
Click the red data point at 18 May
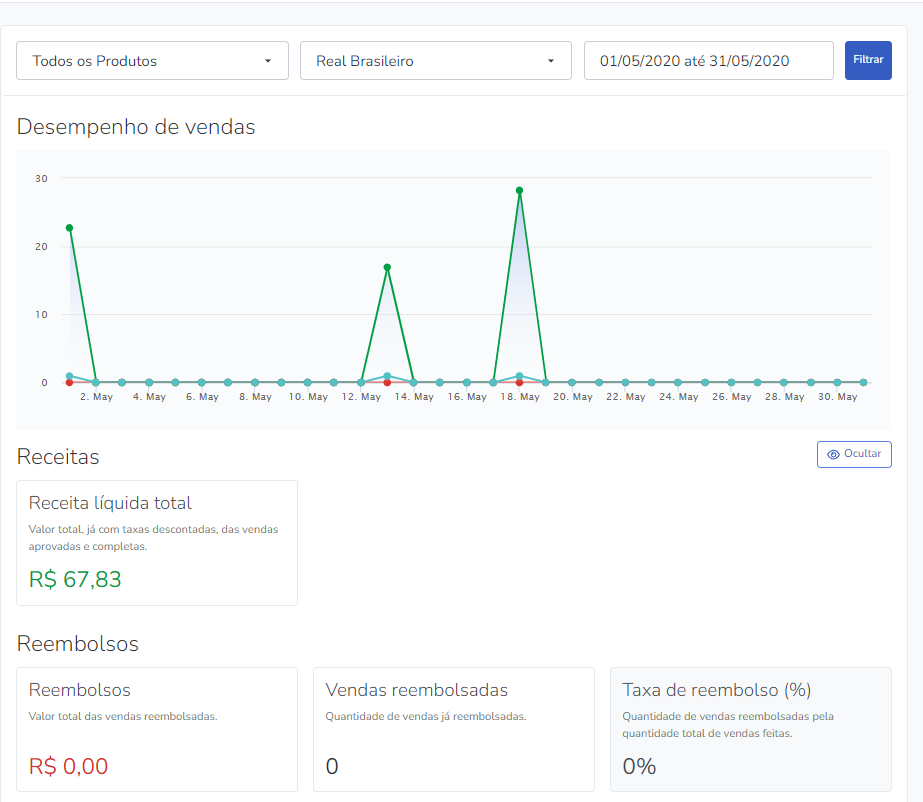click(519, 383)
